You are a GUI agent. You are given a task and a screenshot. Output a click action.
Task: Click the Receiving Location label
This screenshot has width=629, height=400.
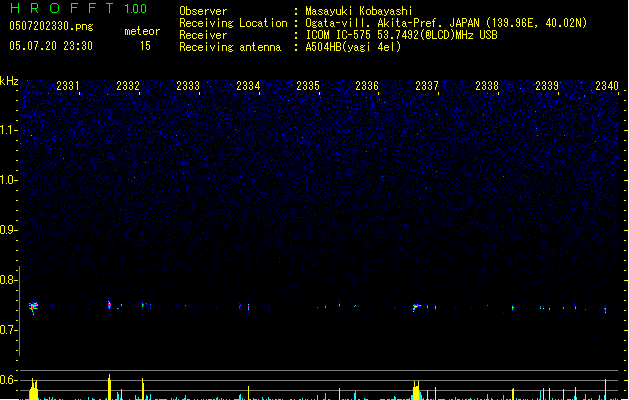coord(233,23)
